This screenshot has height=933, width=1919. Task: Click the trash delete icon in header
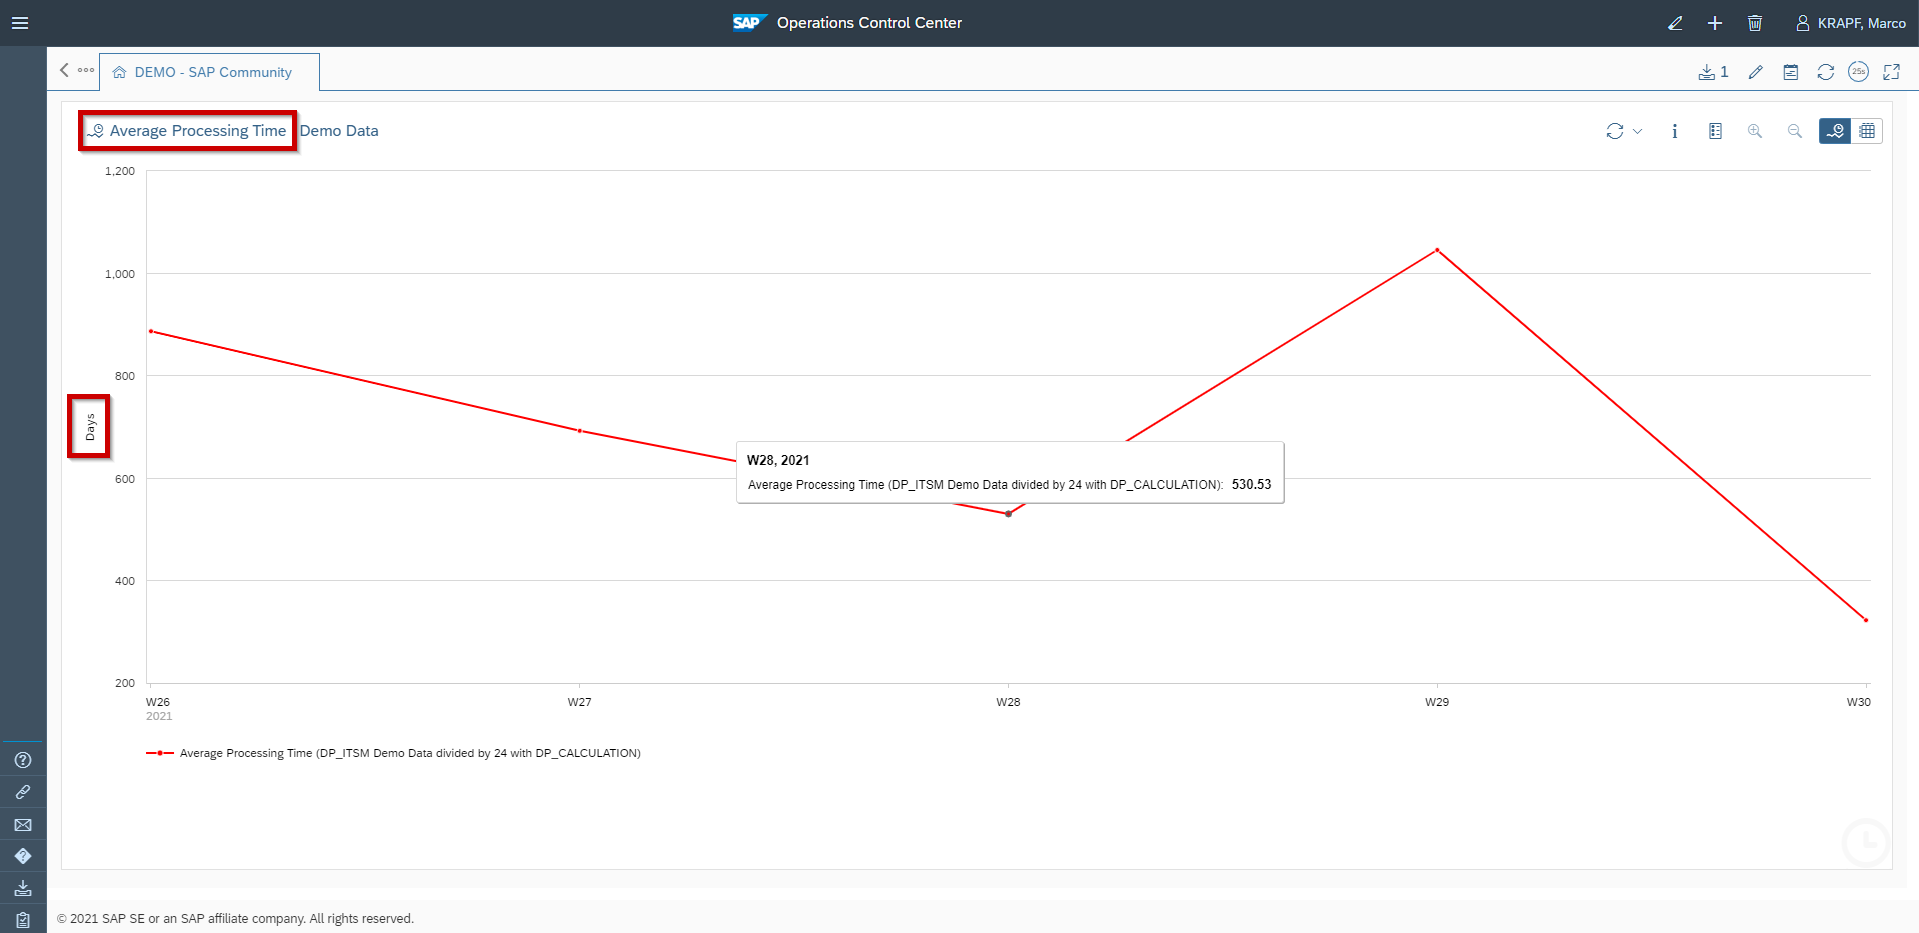(x=1754, y=23)
